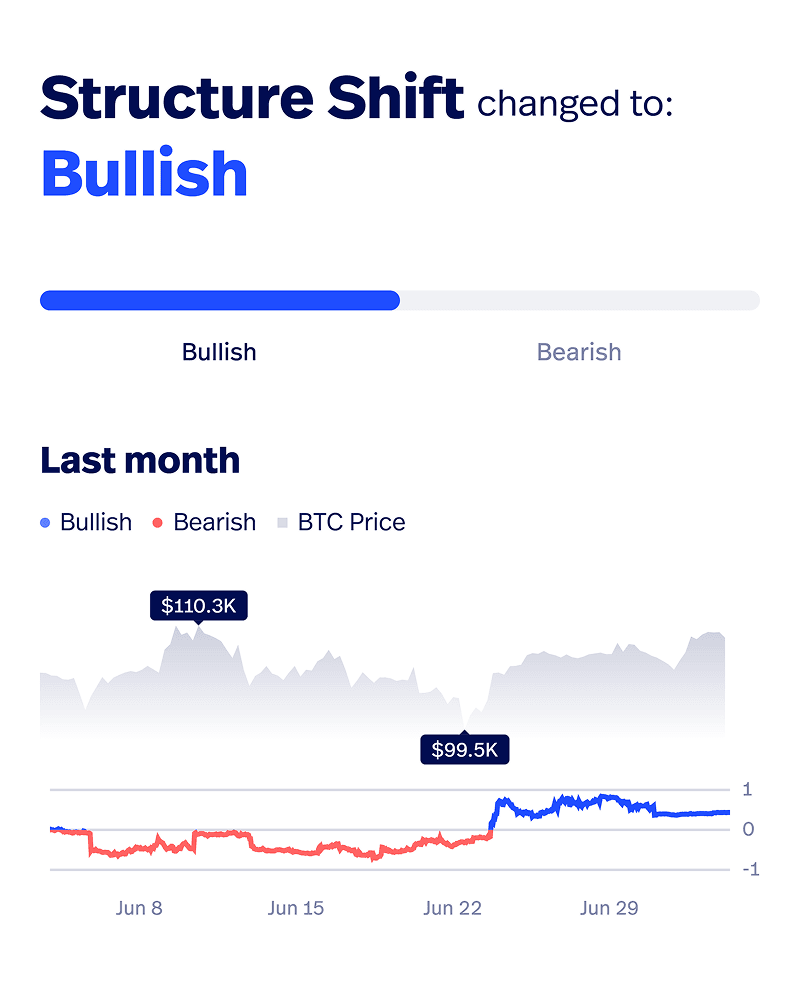Click the blue filled progress bar segment

pyautogui.click(x=220, y=300)
